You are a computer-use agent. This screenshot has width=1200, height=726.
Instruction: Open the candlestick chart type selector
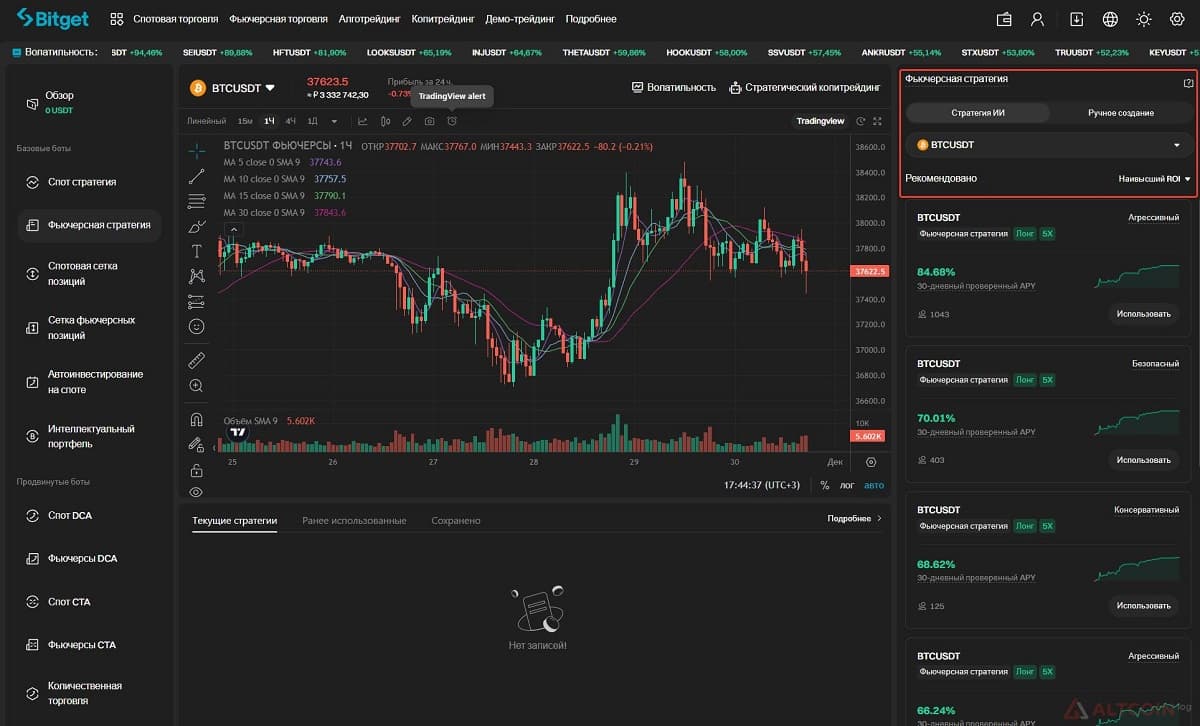pos(385,121)
